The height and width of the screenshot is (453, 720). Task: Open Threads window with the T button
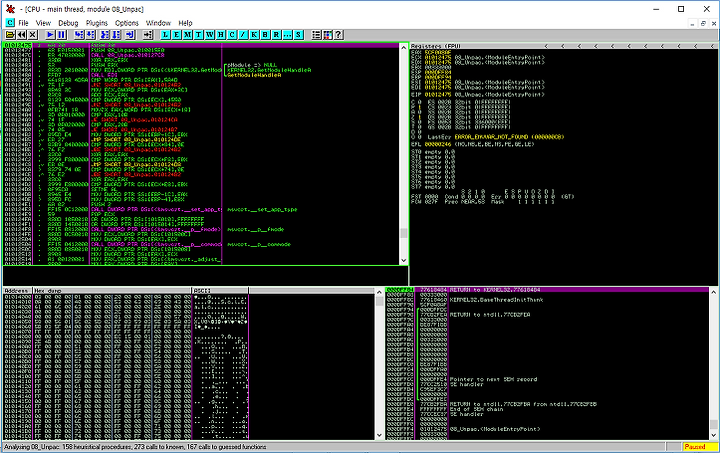[x=198, y=35]
